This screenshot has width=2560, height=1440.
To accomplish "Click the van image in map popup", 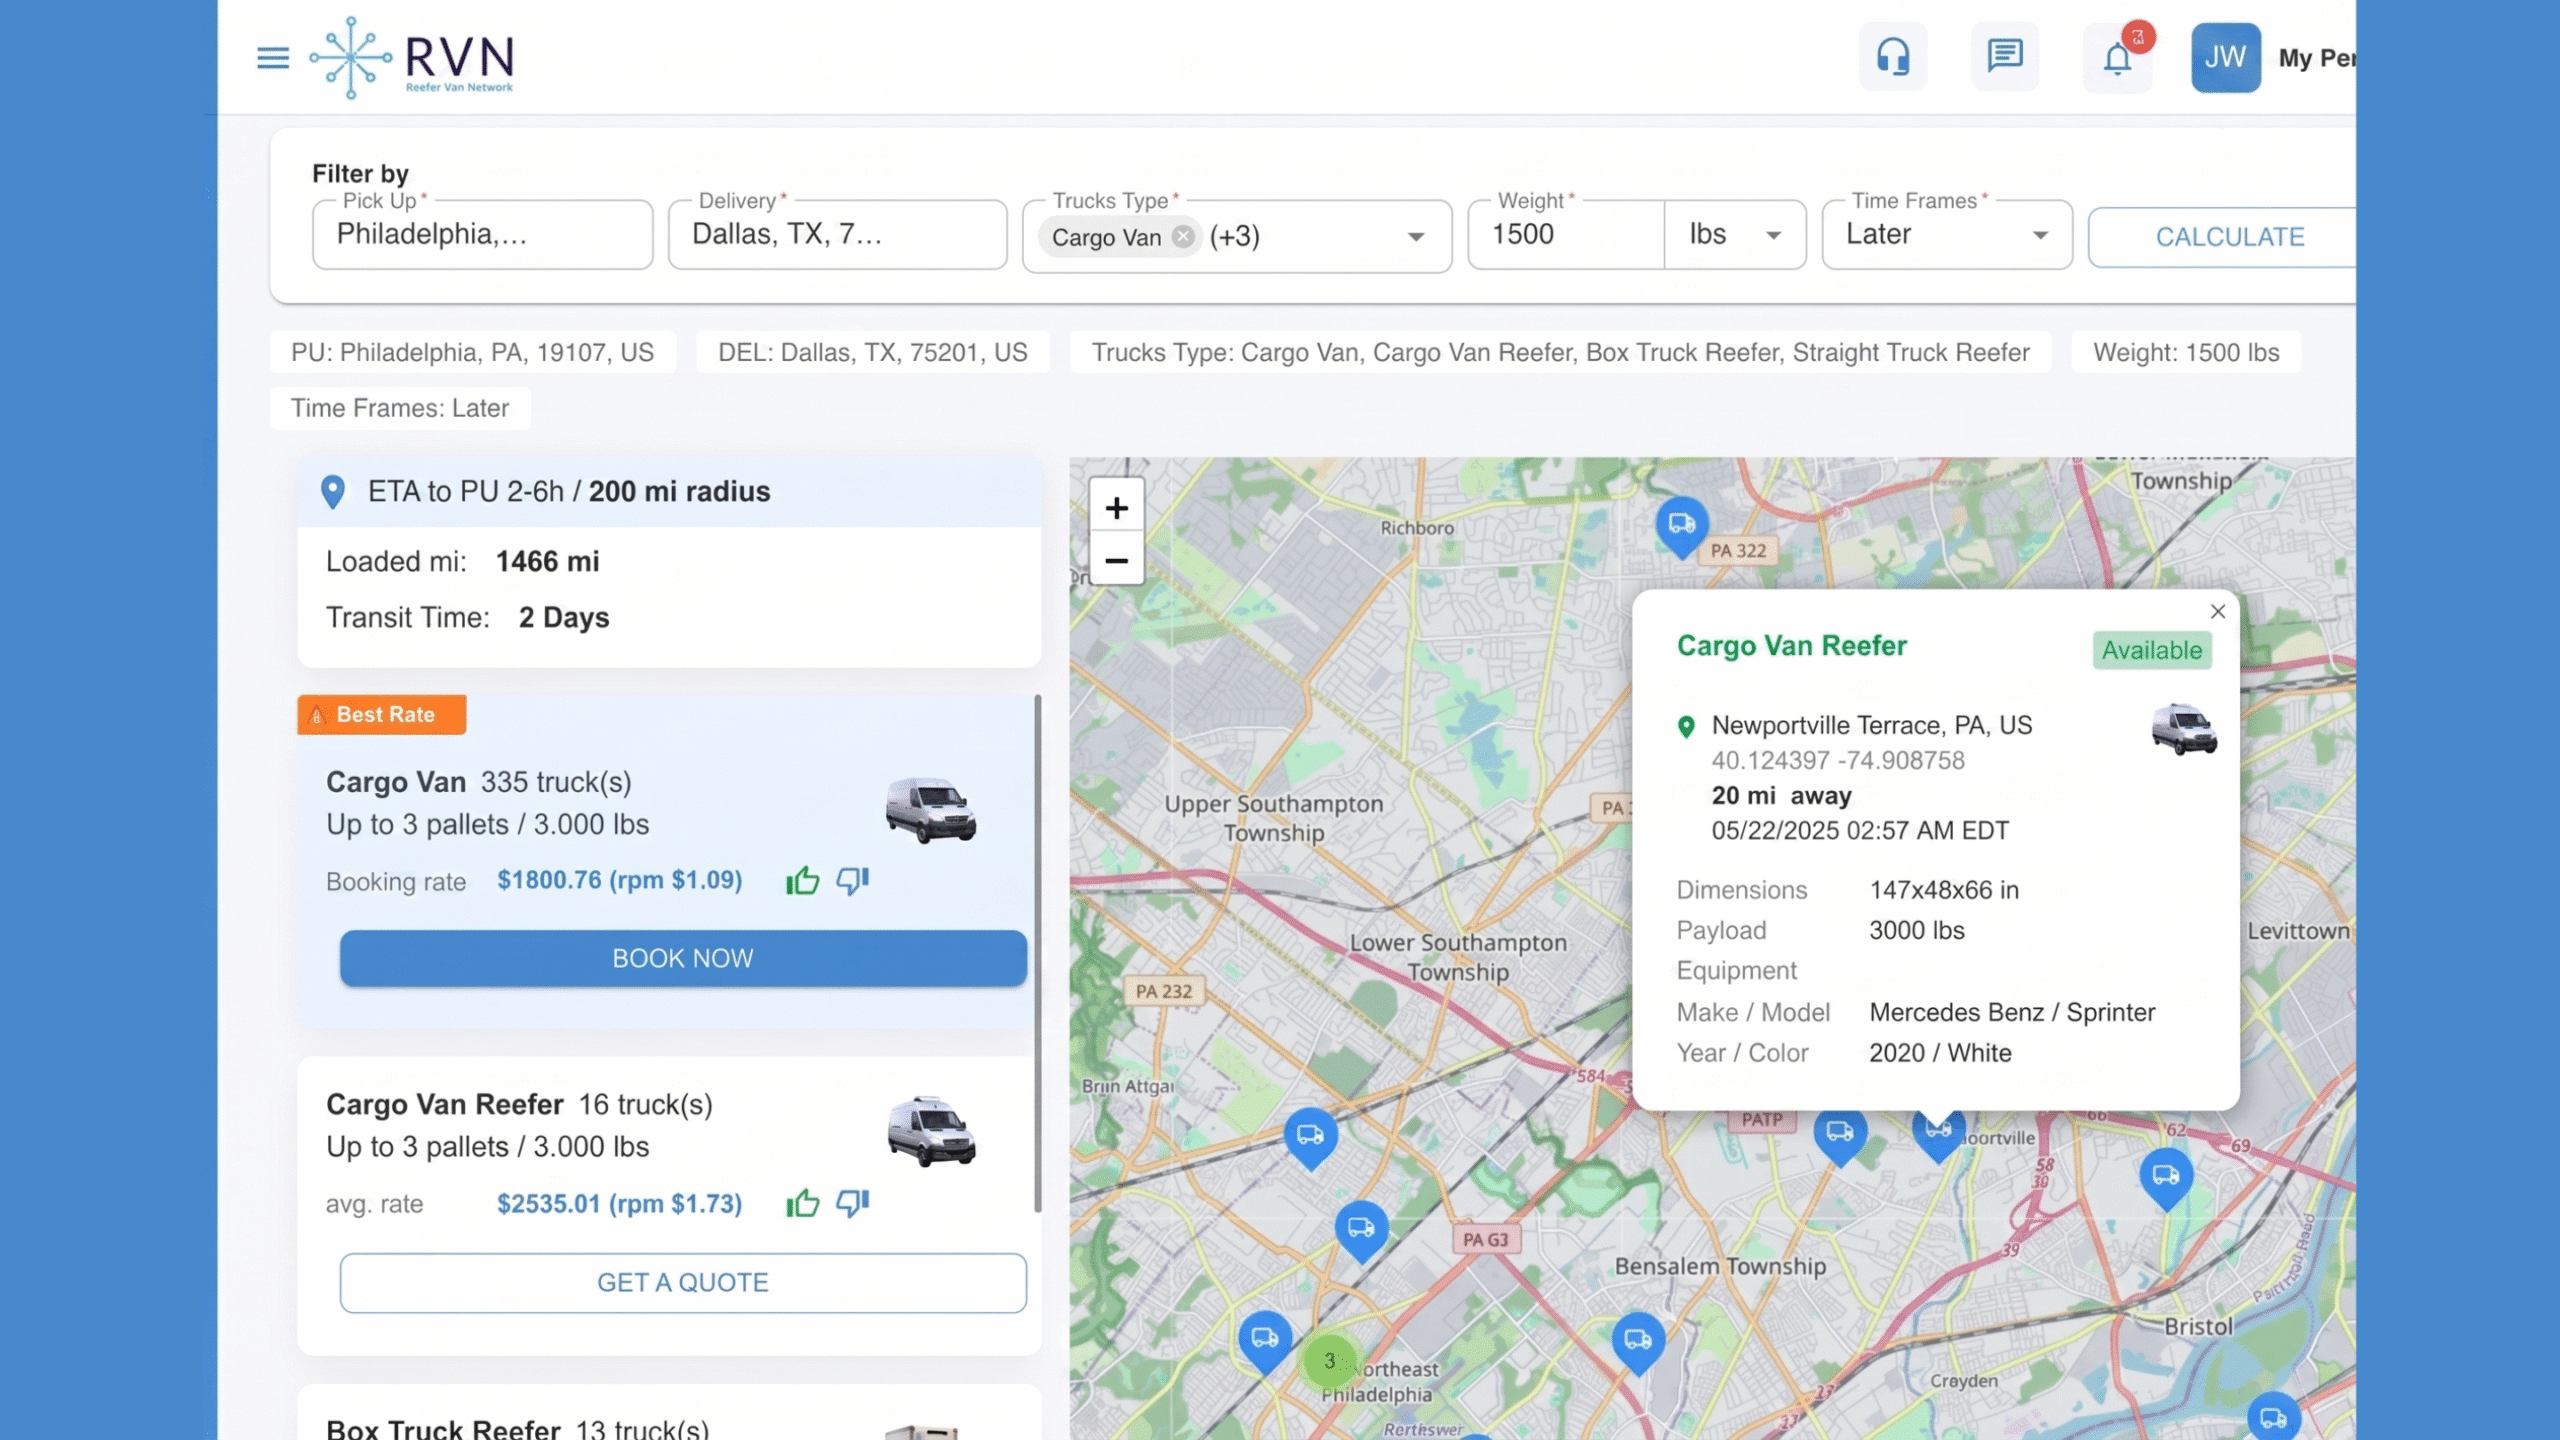I will coord(2184,729).
